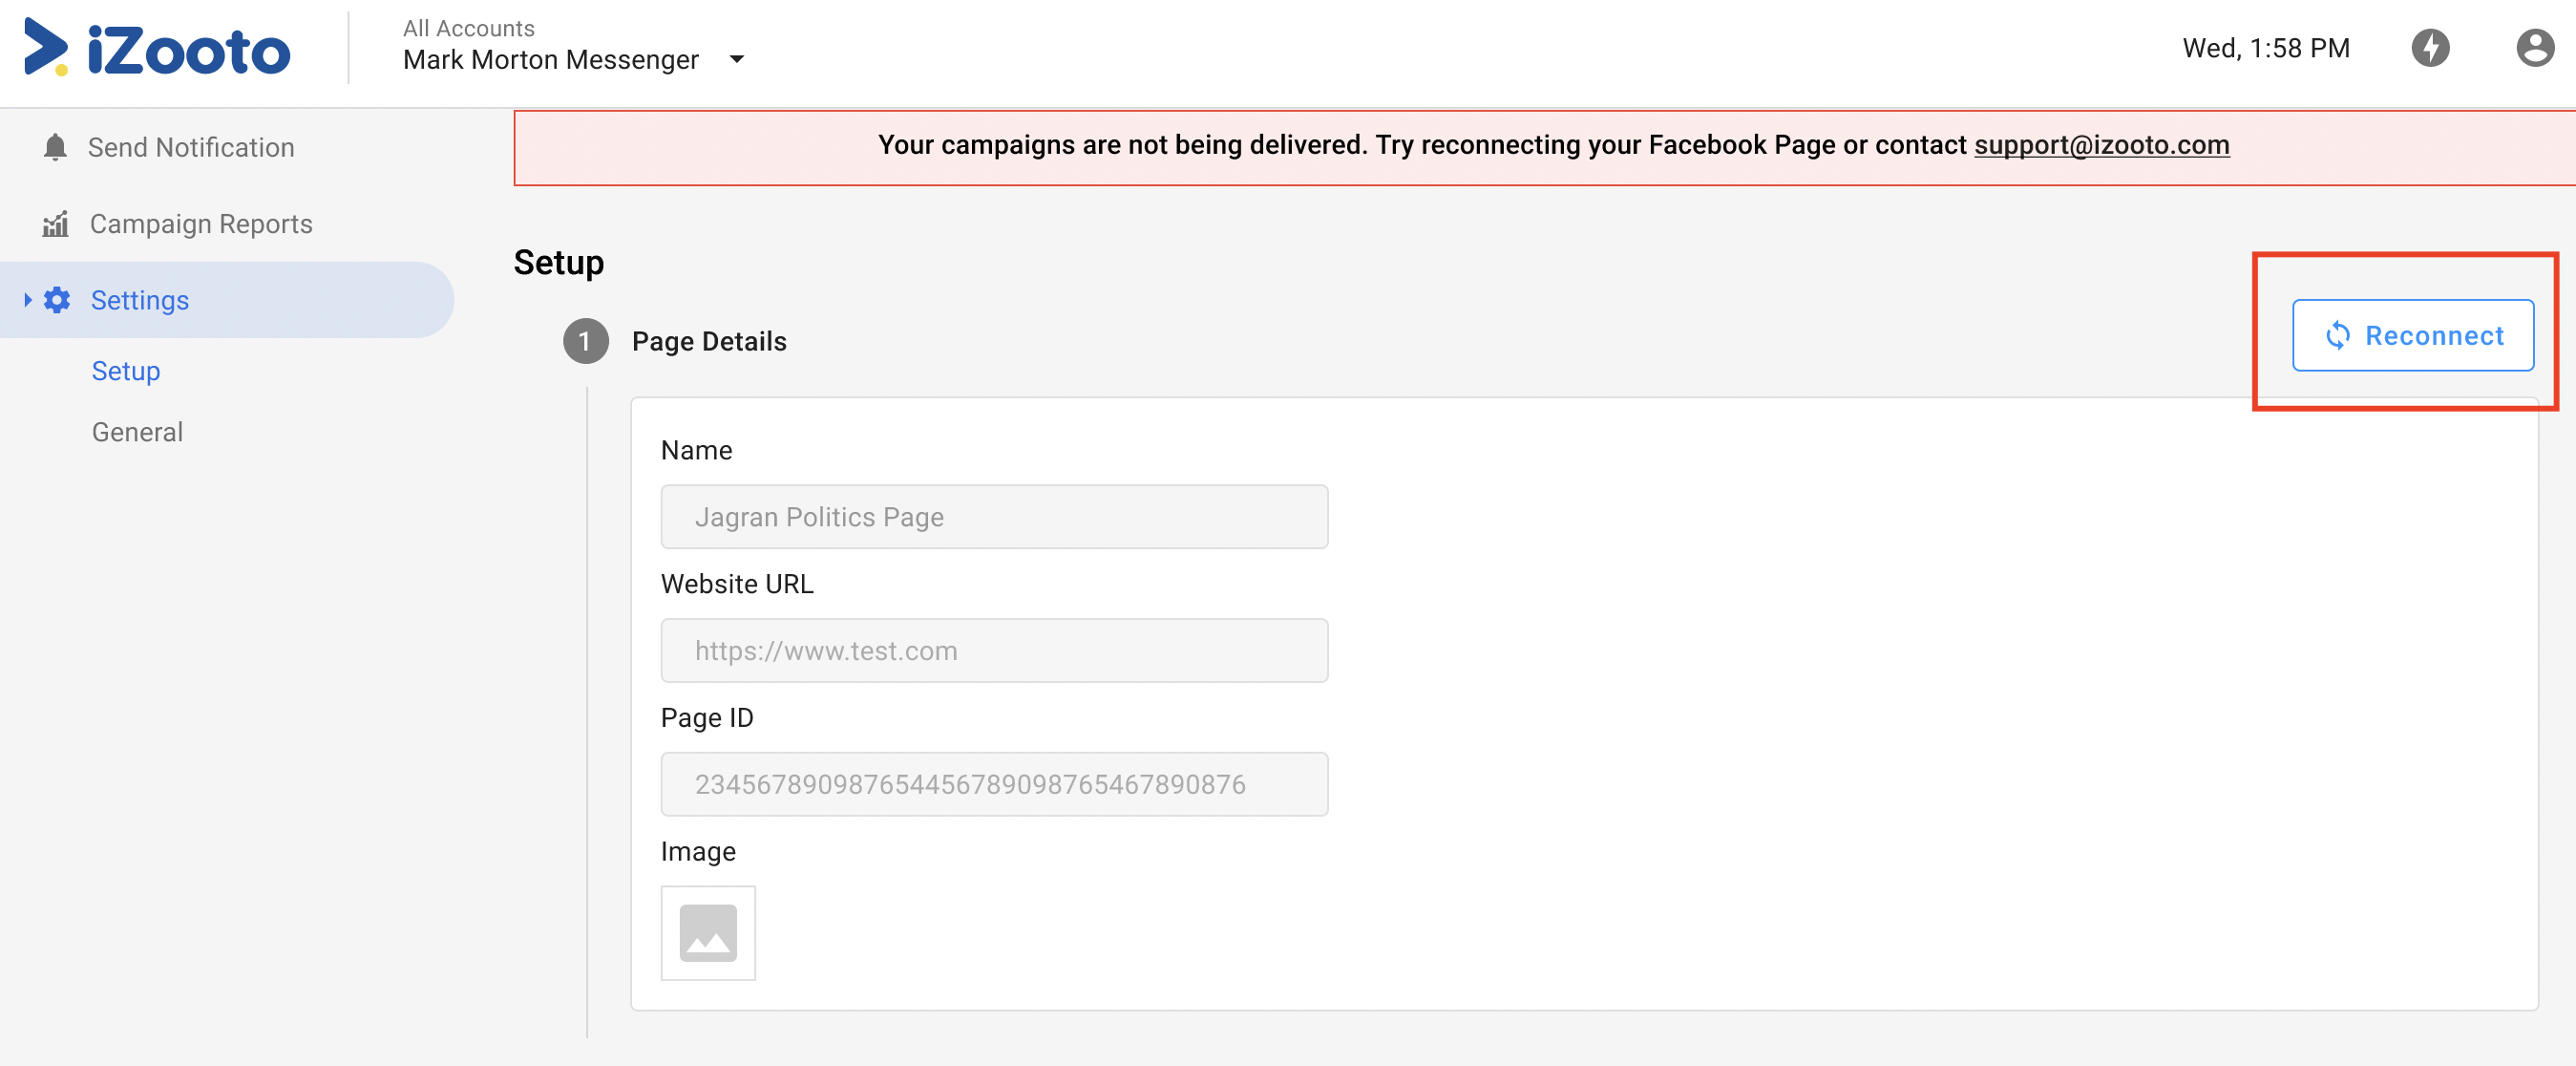Click the step 1 Page Details circle
The height and width of the screenshot is (1066, 2576).
[x=585, y=341]
